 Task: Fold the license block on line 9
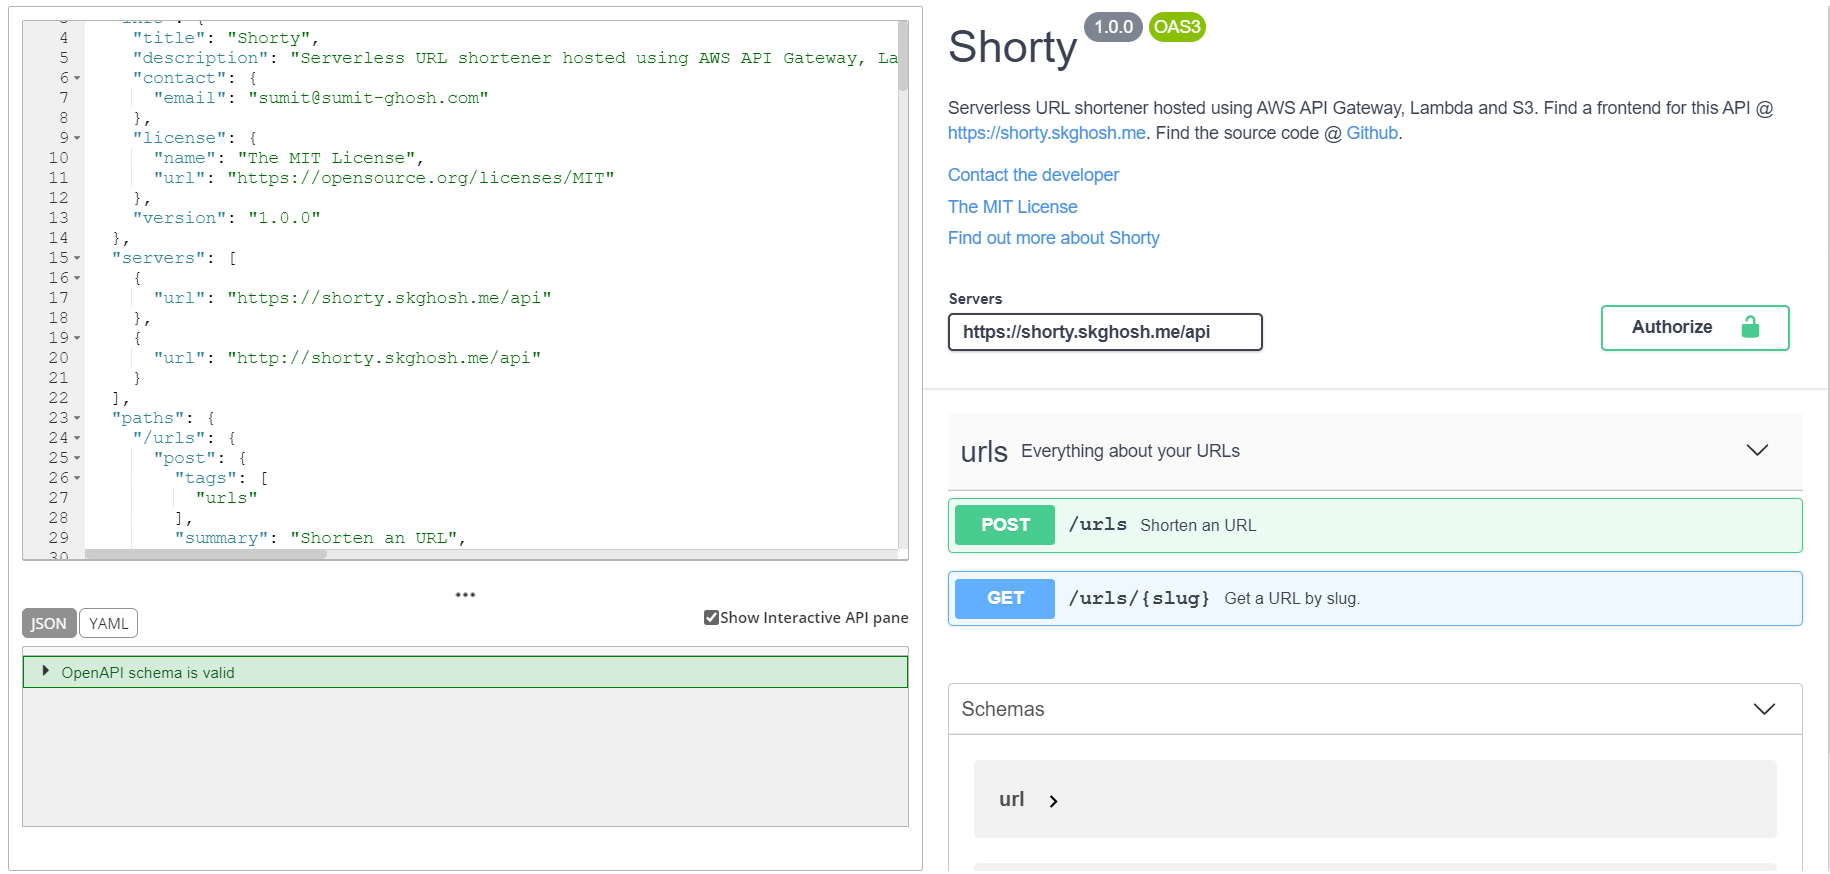(77, 138)
